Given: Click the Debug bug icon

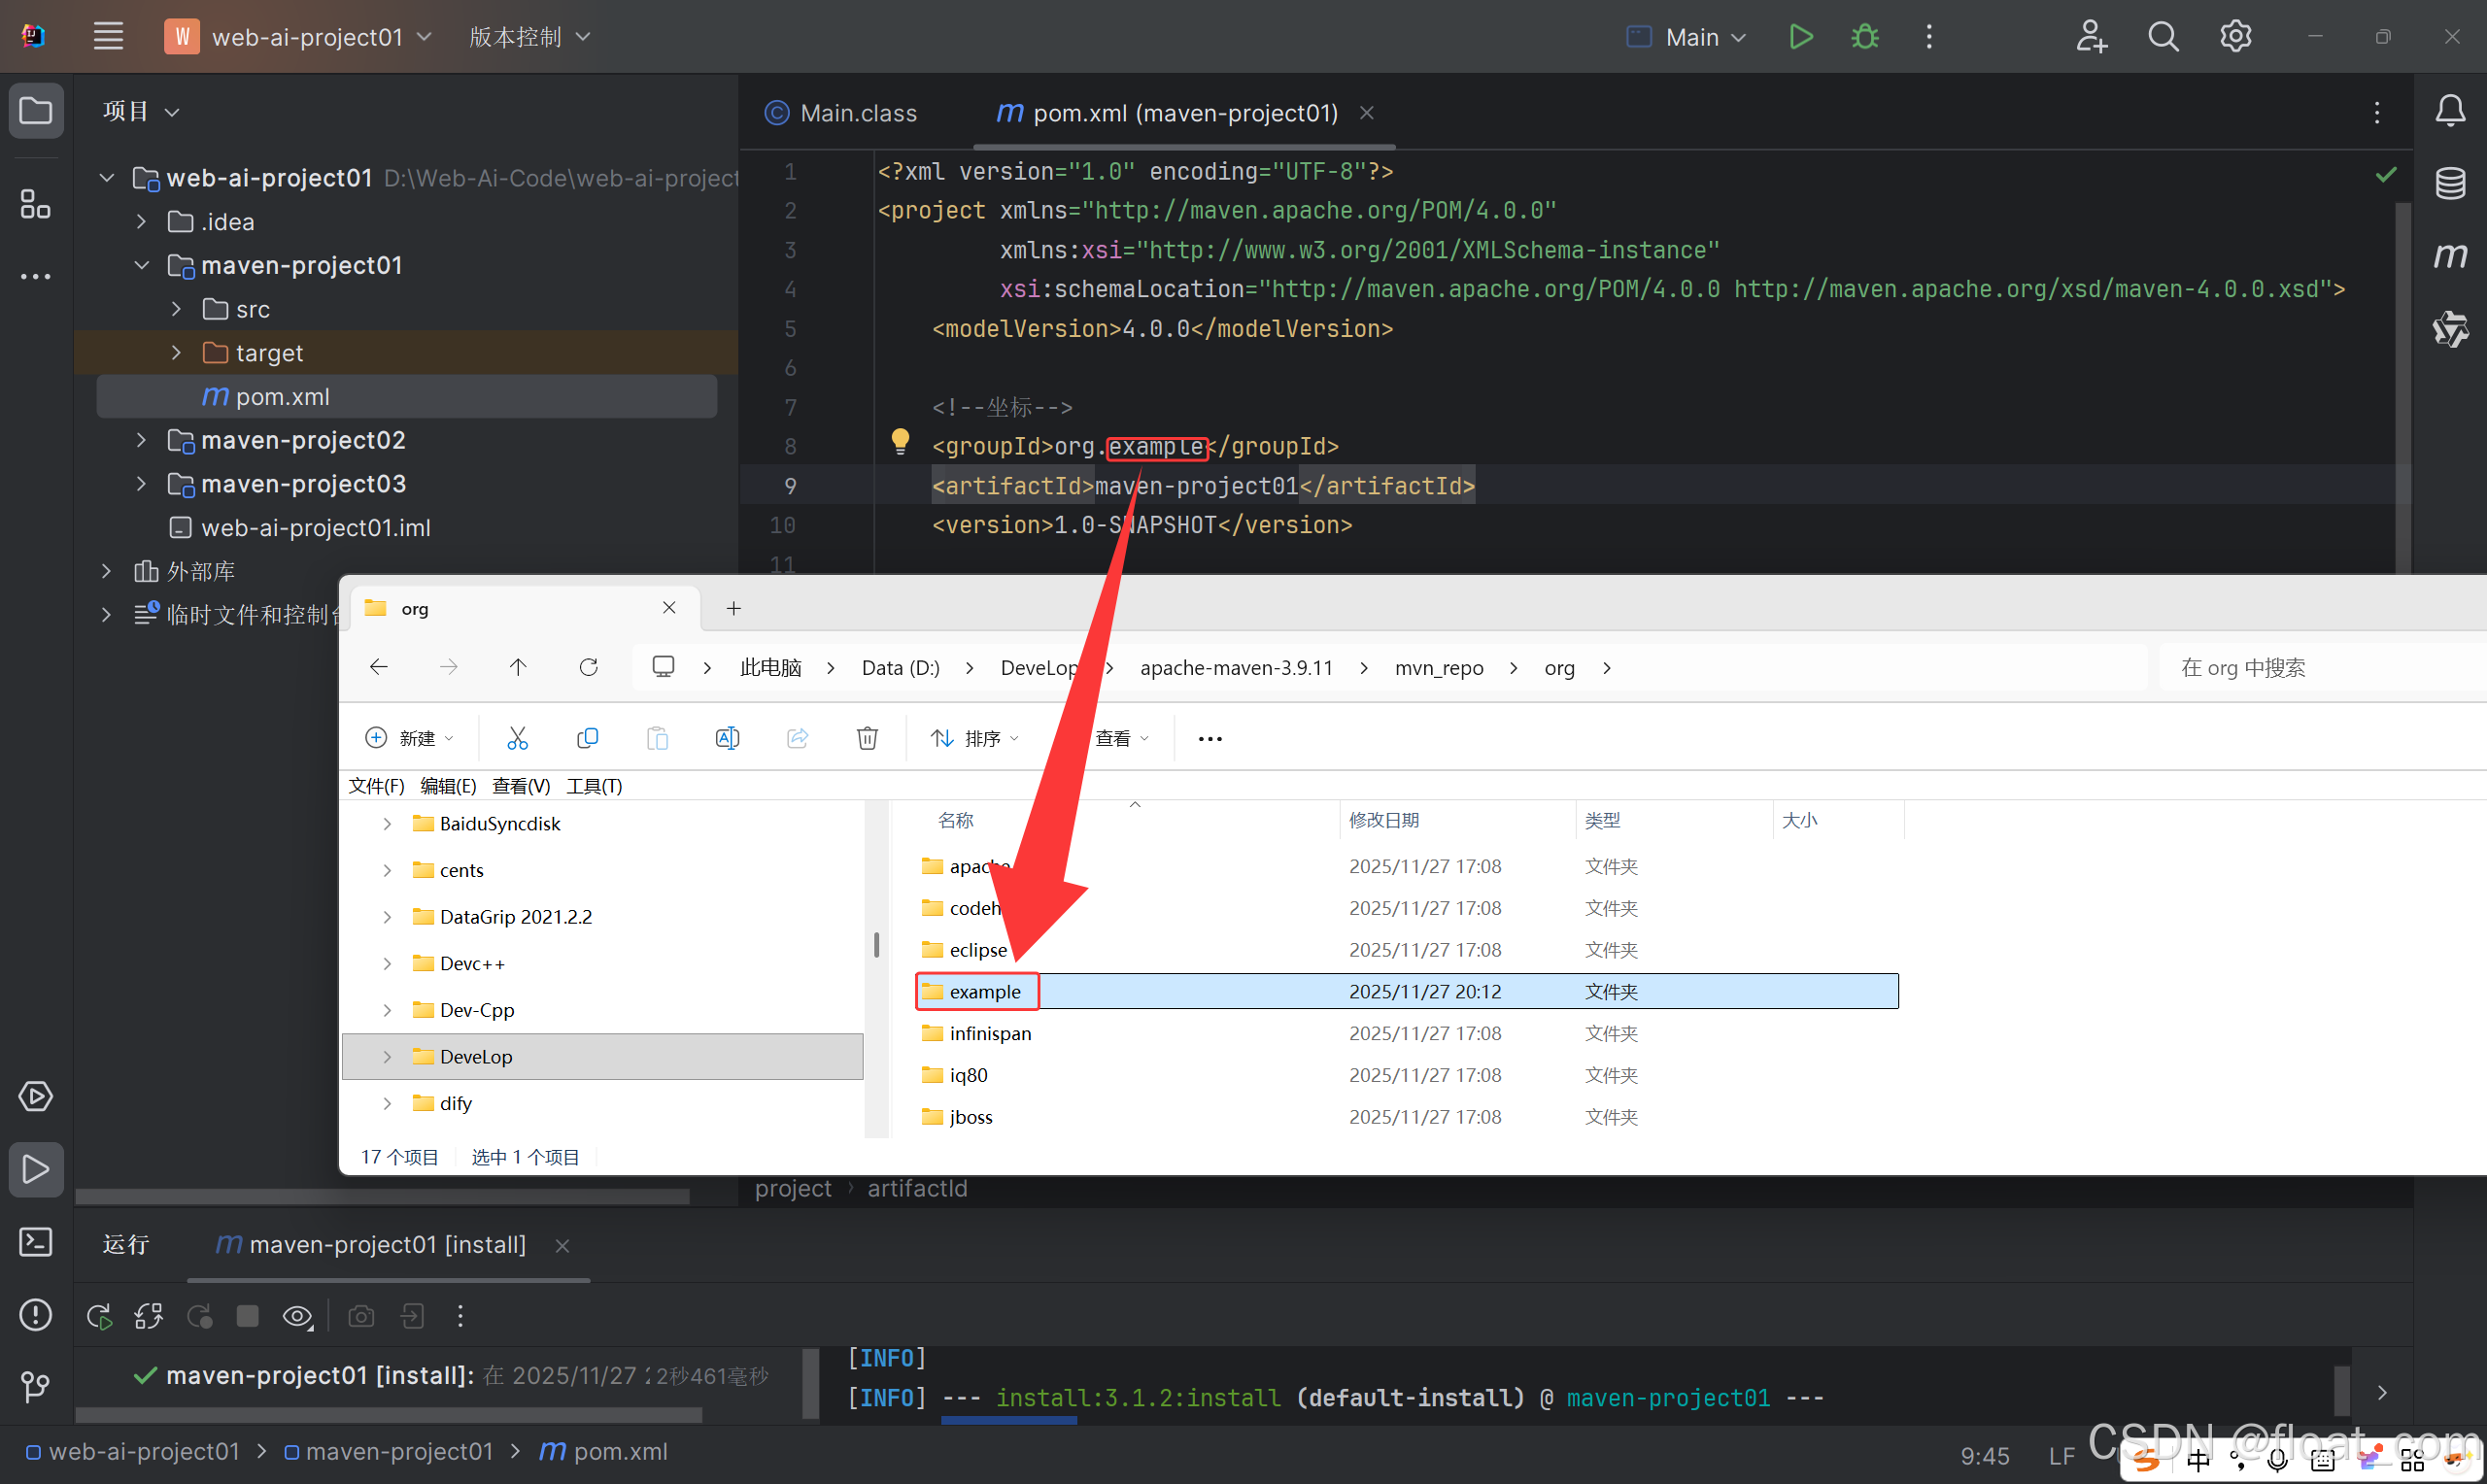Looking at the screenshot, I should (x=1864, y=37).
